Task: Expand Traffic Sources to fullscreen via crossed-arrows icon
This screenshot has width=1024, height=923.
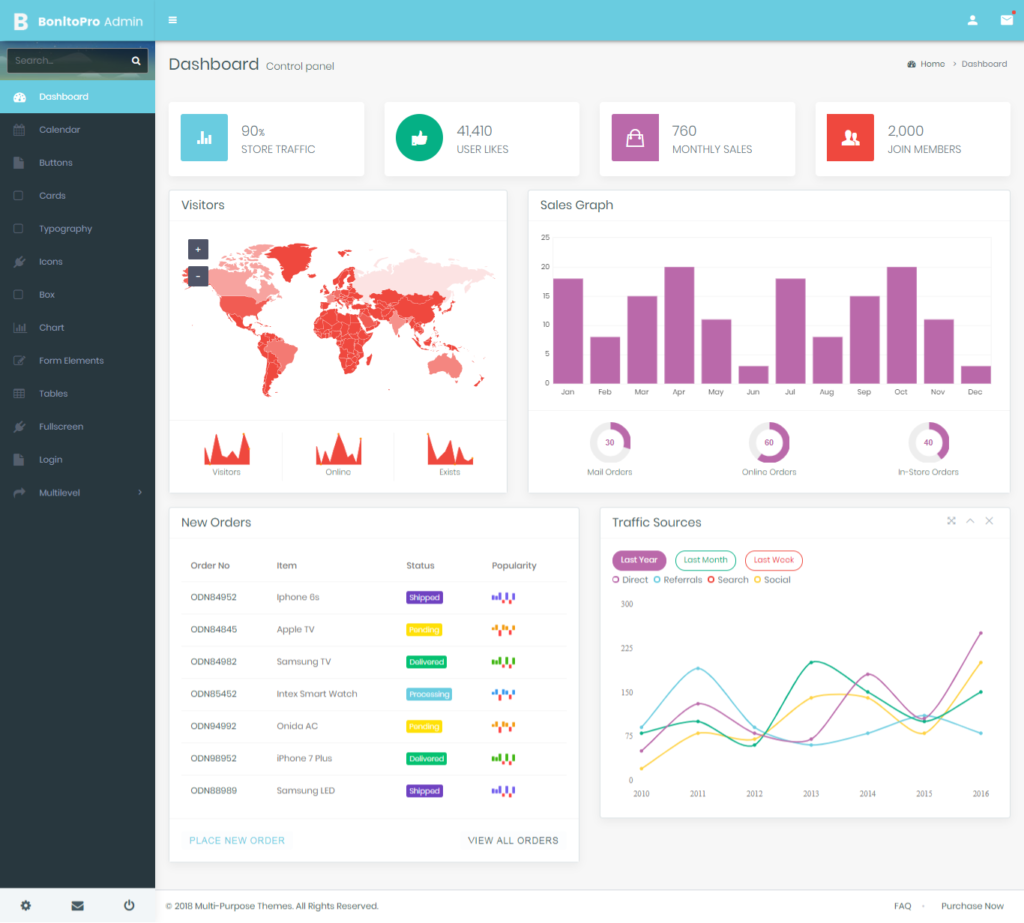Action: pos(952,520)
